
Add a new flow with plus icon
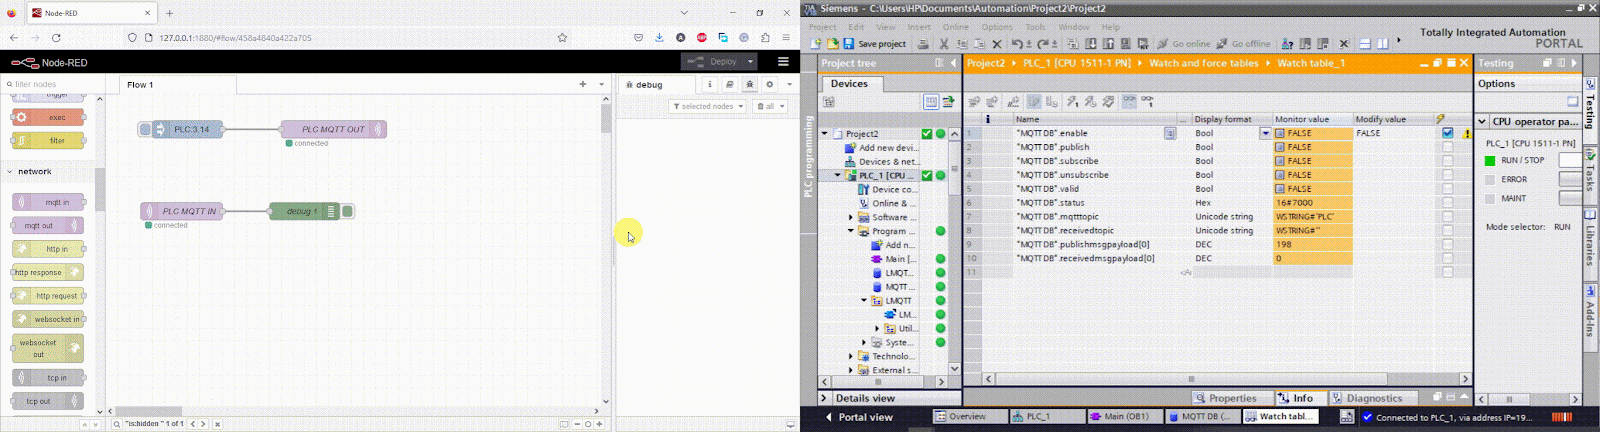583,84
